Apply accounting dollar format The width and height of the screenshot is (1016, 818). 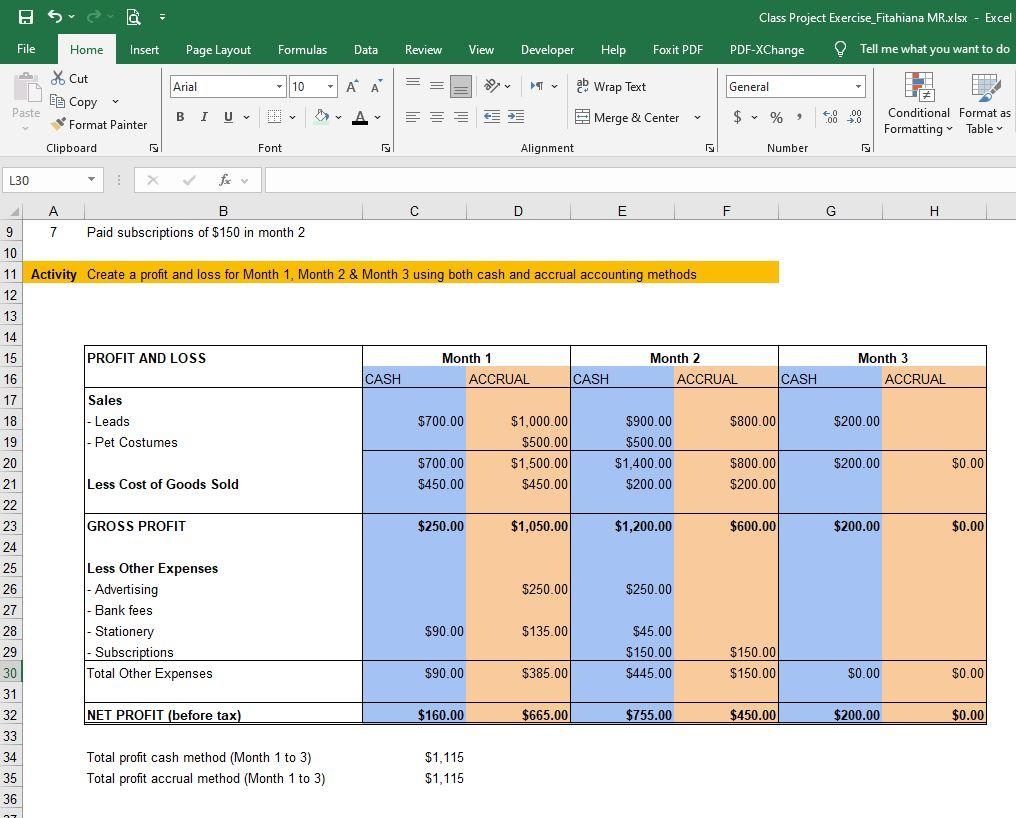[x=737, y=117]
